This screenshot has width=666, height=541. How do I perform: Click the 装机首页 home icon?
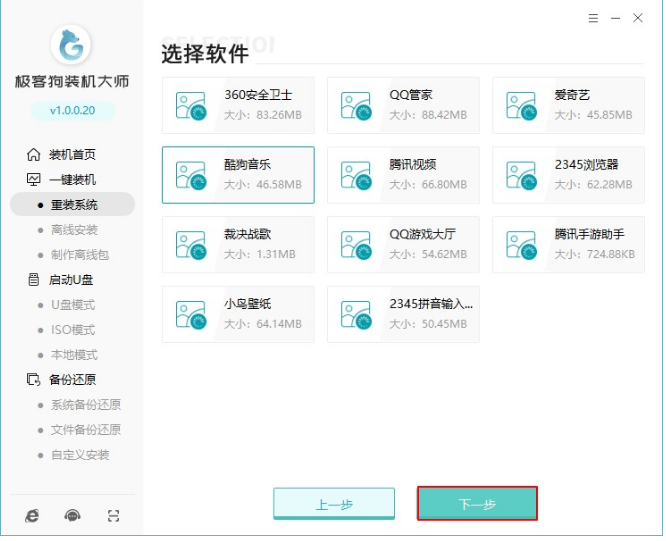[33, 154]
